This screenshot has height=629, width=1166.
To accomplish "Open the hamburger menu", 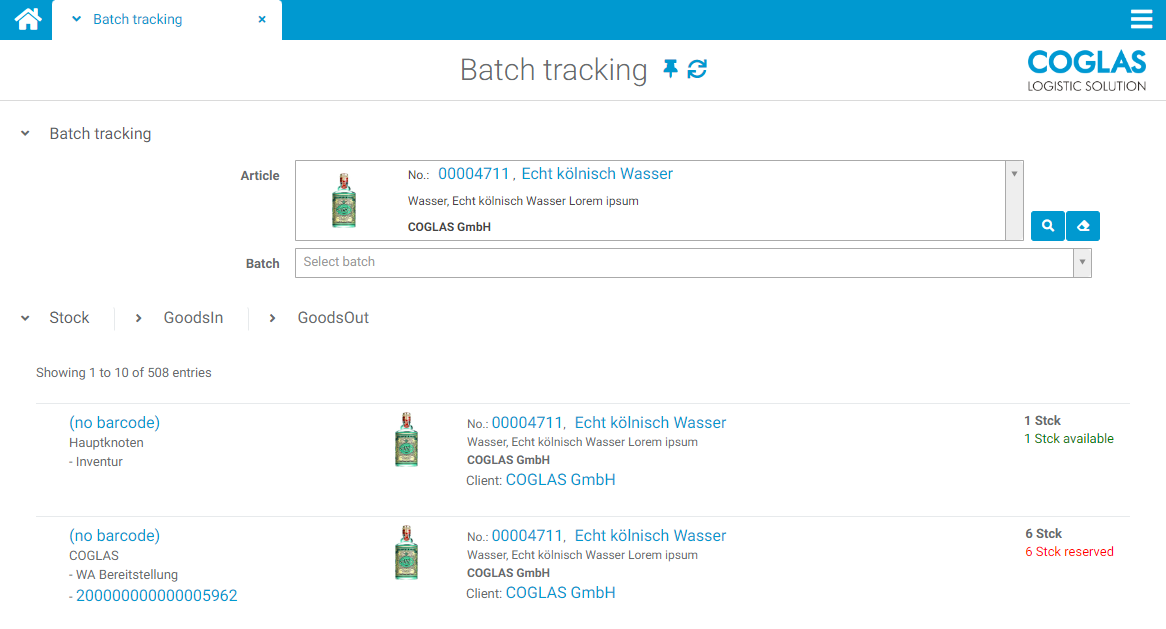I will 1141,19.
